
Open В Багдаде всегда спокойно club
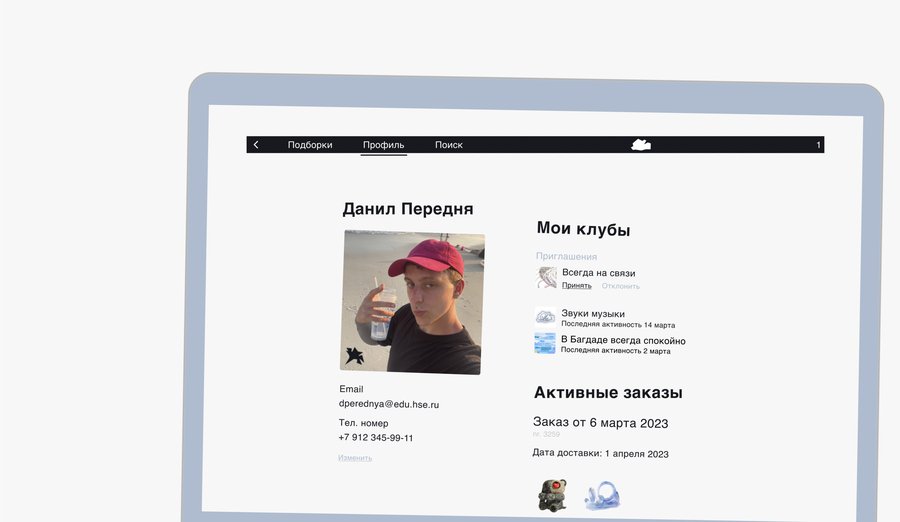(x=623, y=340)
